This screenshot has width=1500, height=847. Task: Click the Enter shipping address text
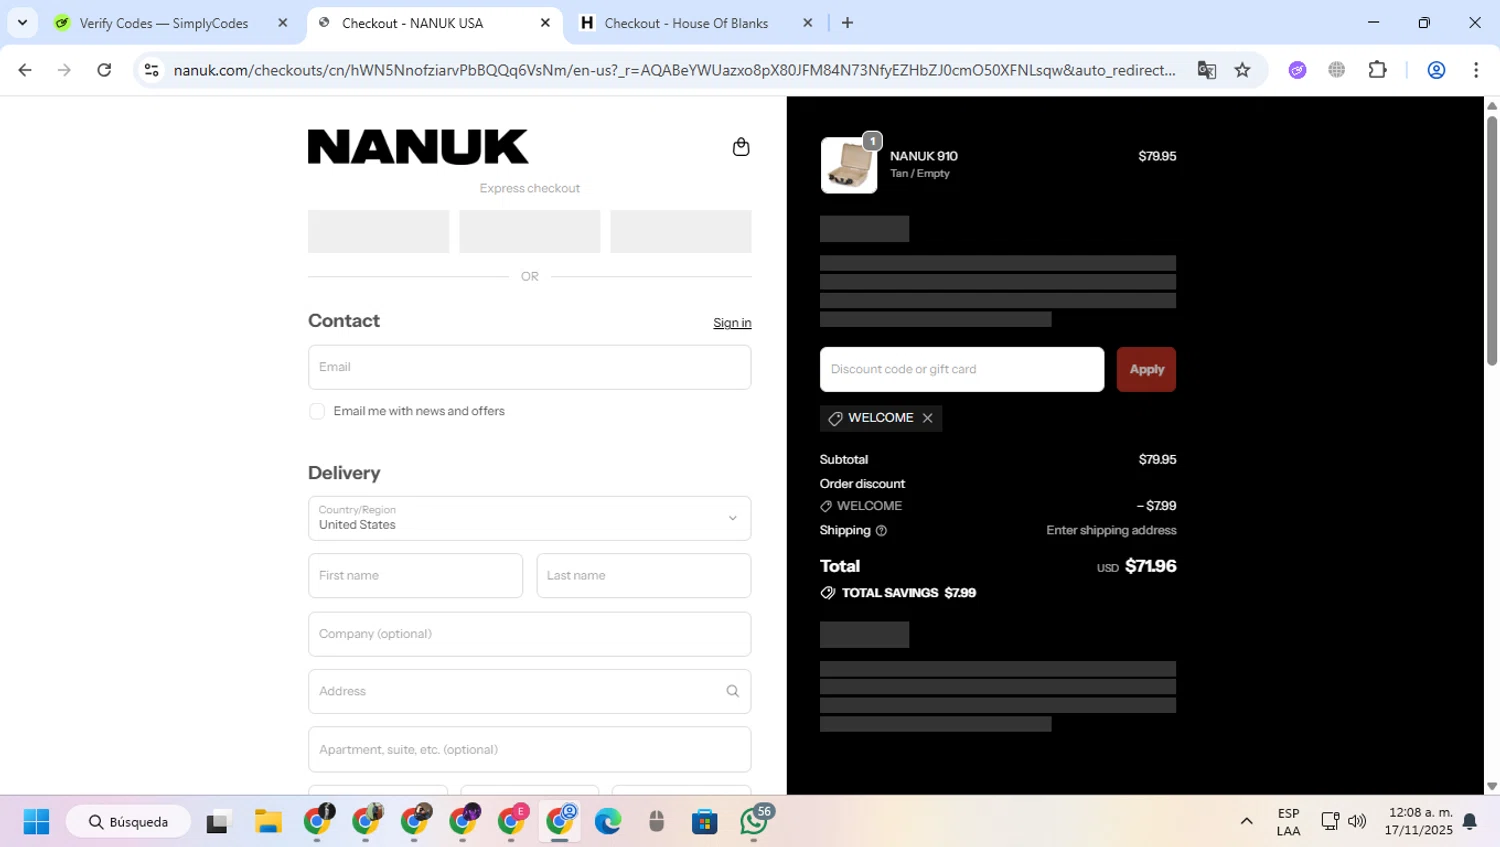point(1111,531)
